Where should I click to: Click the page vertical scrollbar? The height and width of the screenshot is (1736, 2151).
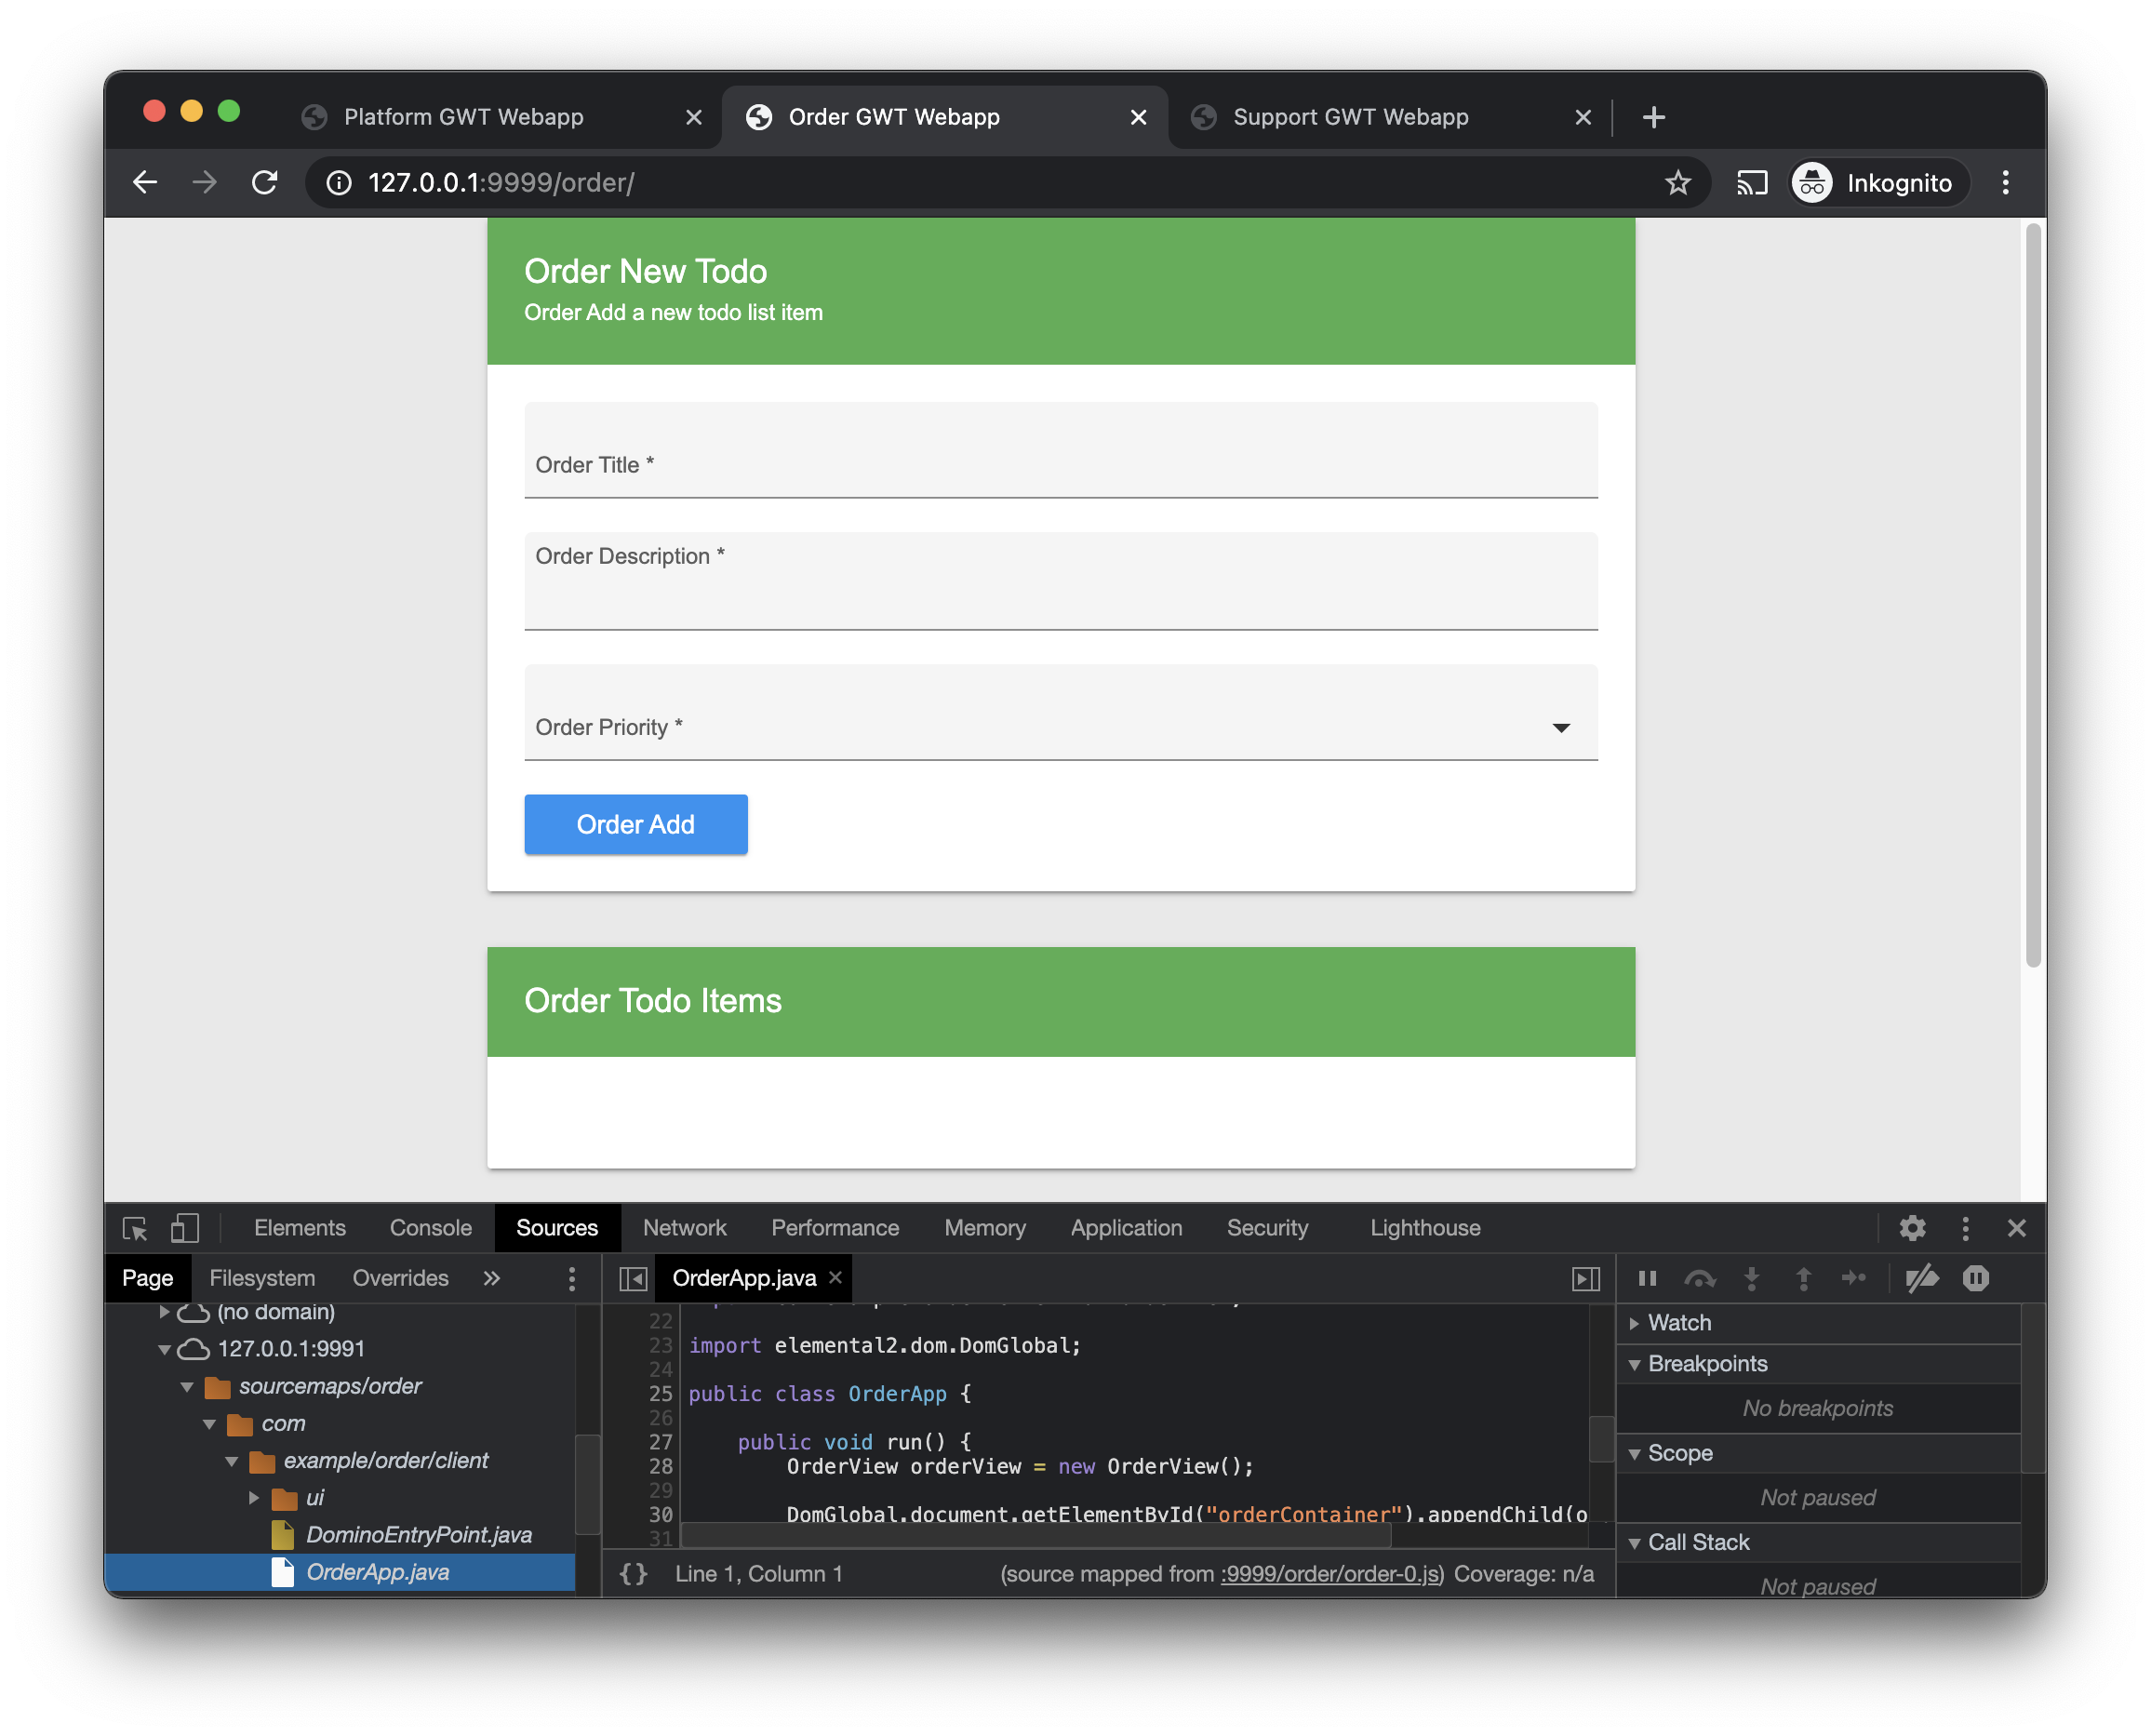(2032, 595)
